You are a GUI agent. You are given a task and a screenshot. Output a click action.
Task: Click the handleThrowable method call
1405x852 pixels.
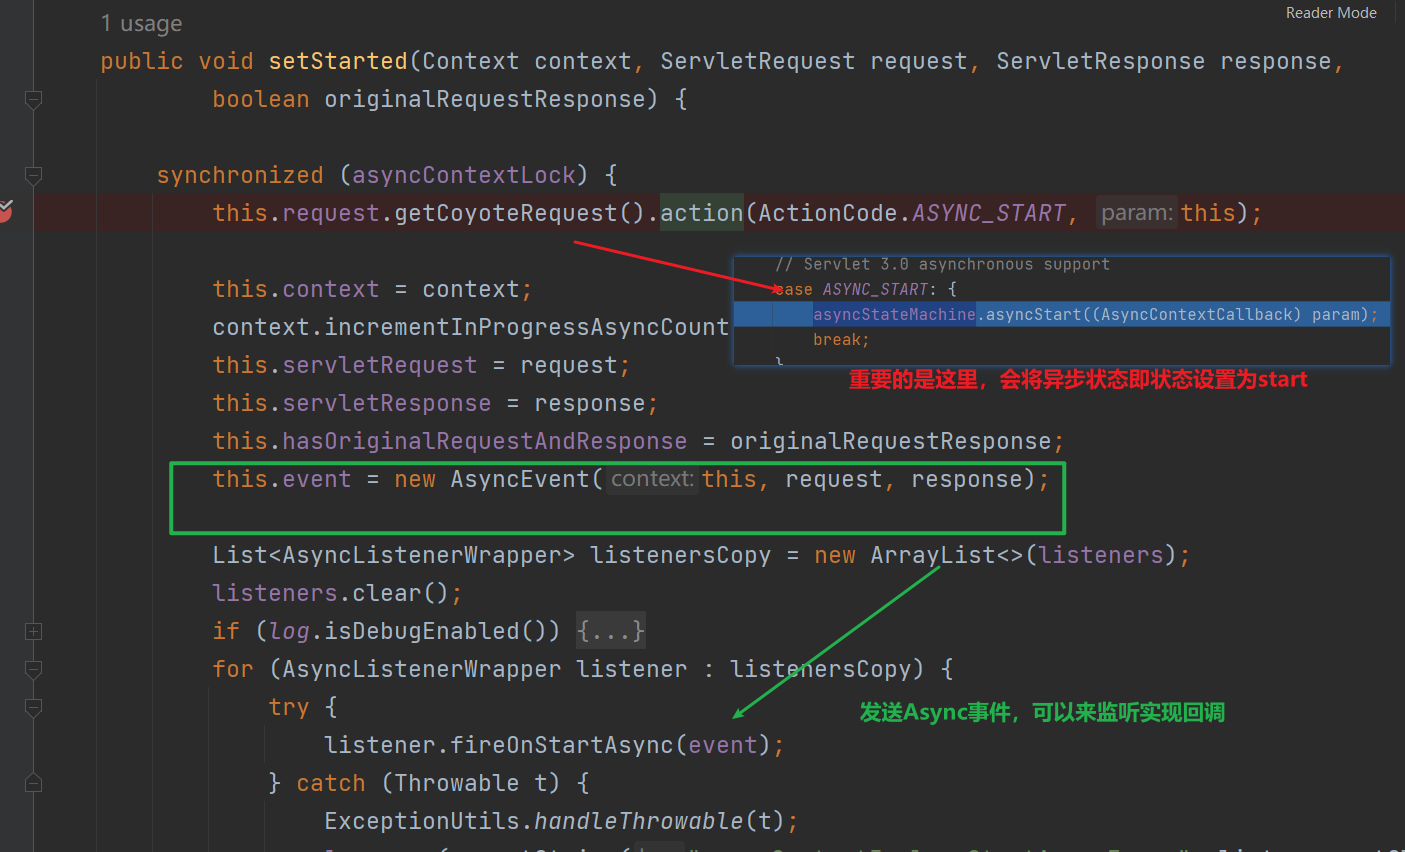coord(639,821)
